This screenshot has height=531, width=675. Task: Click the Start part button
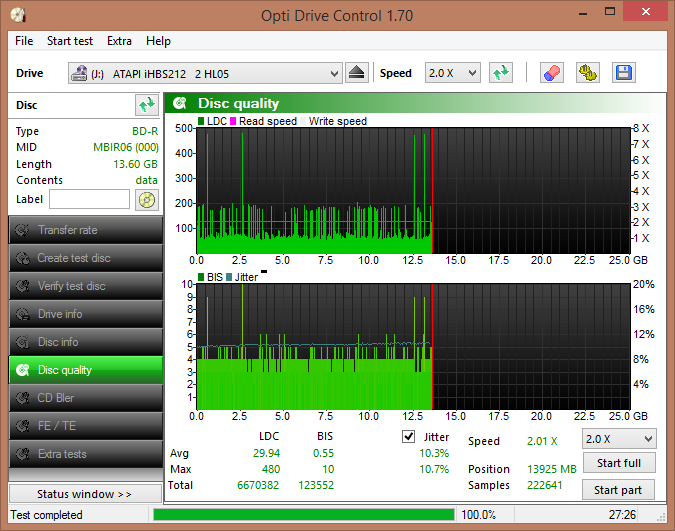click(618, 490)
